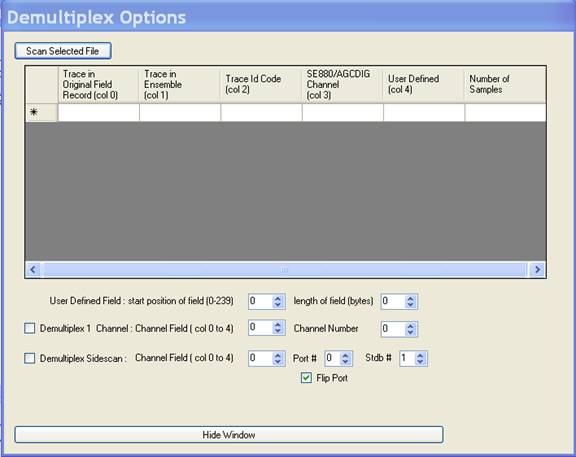Click the grid's scroll right arrow
576x457 pixels.
(537, 270)
